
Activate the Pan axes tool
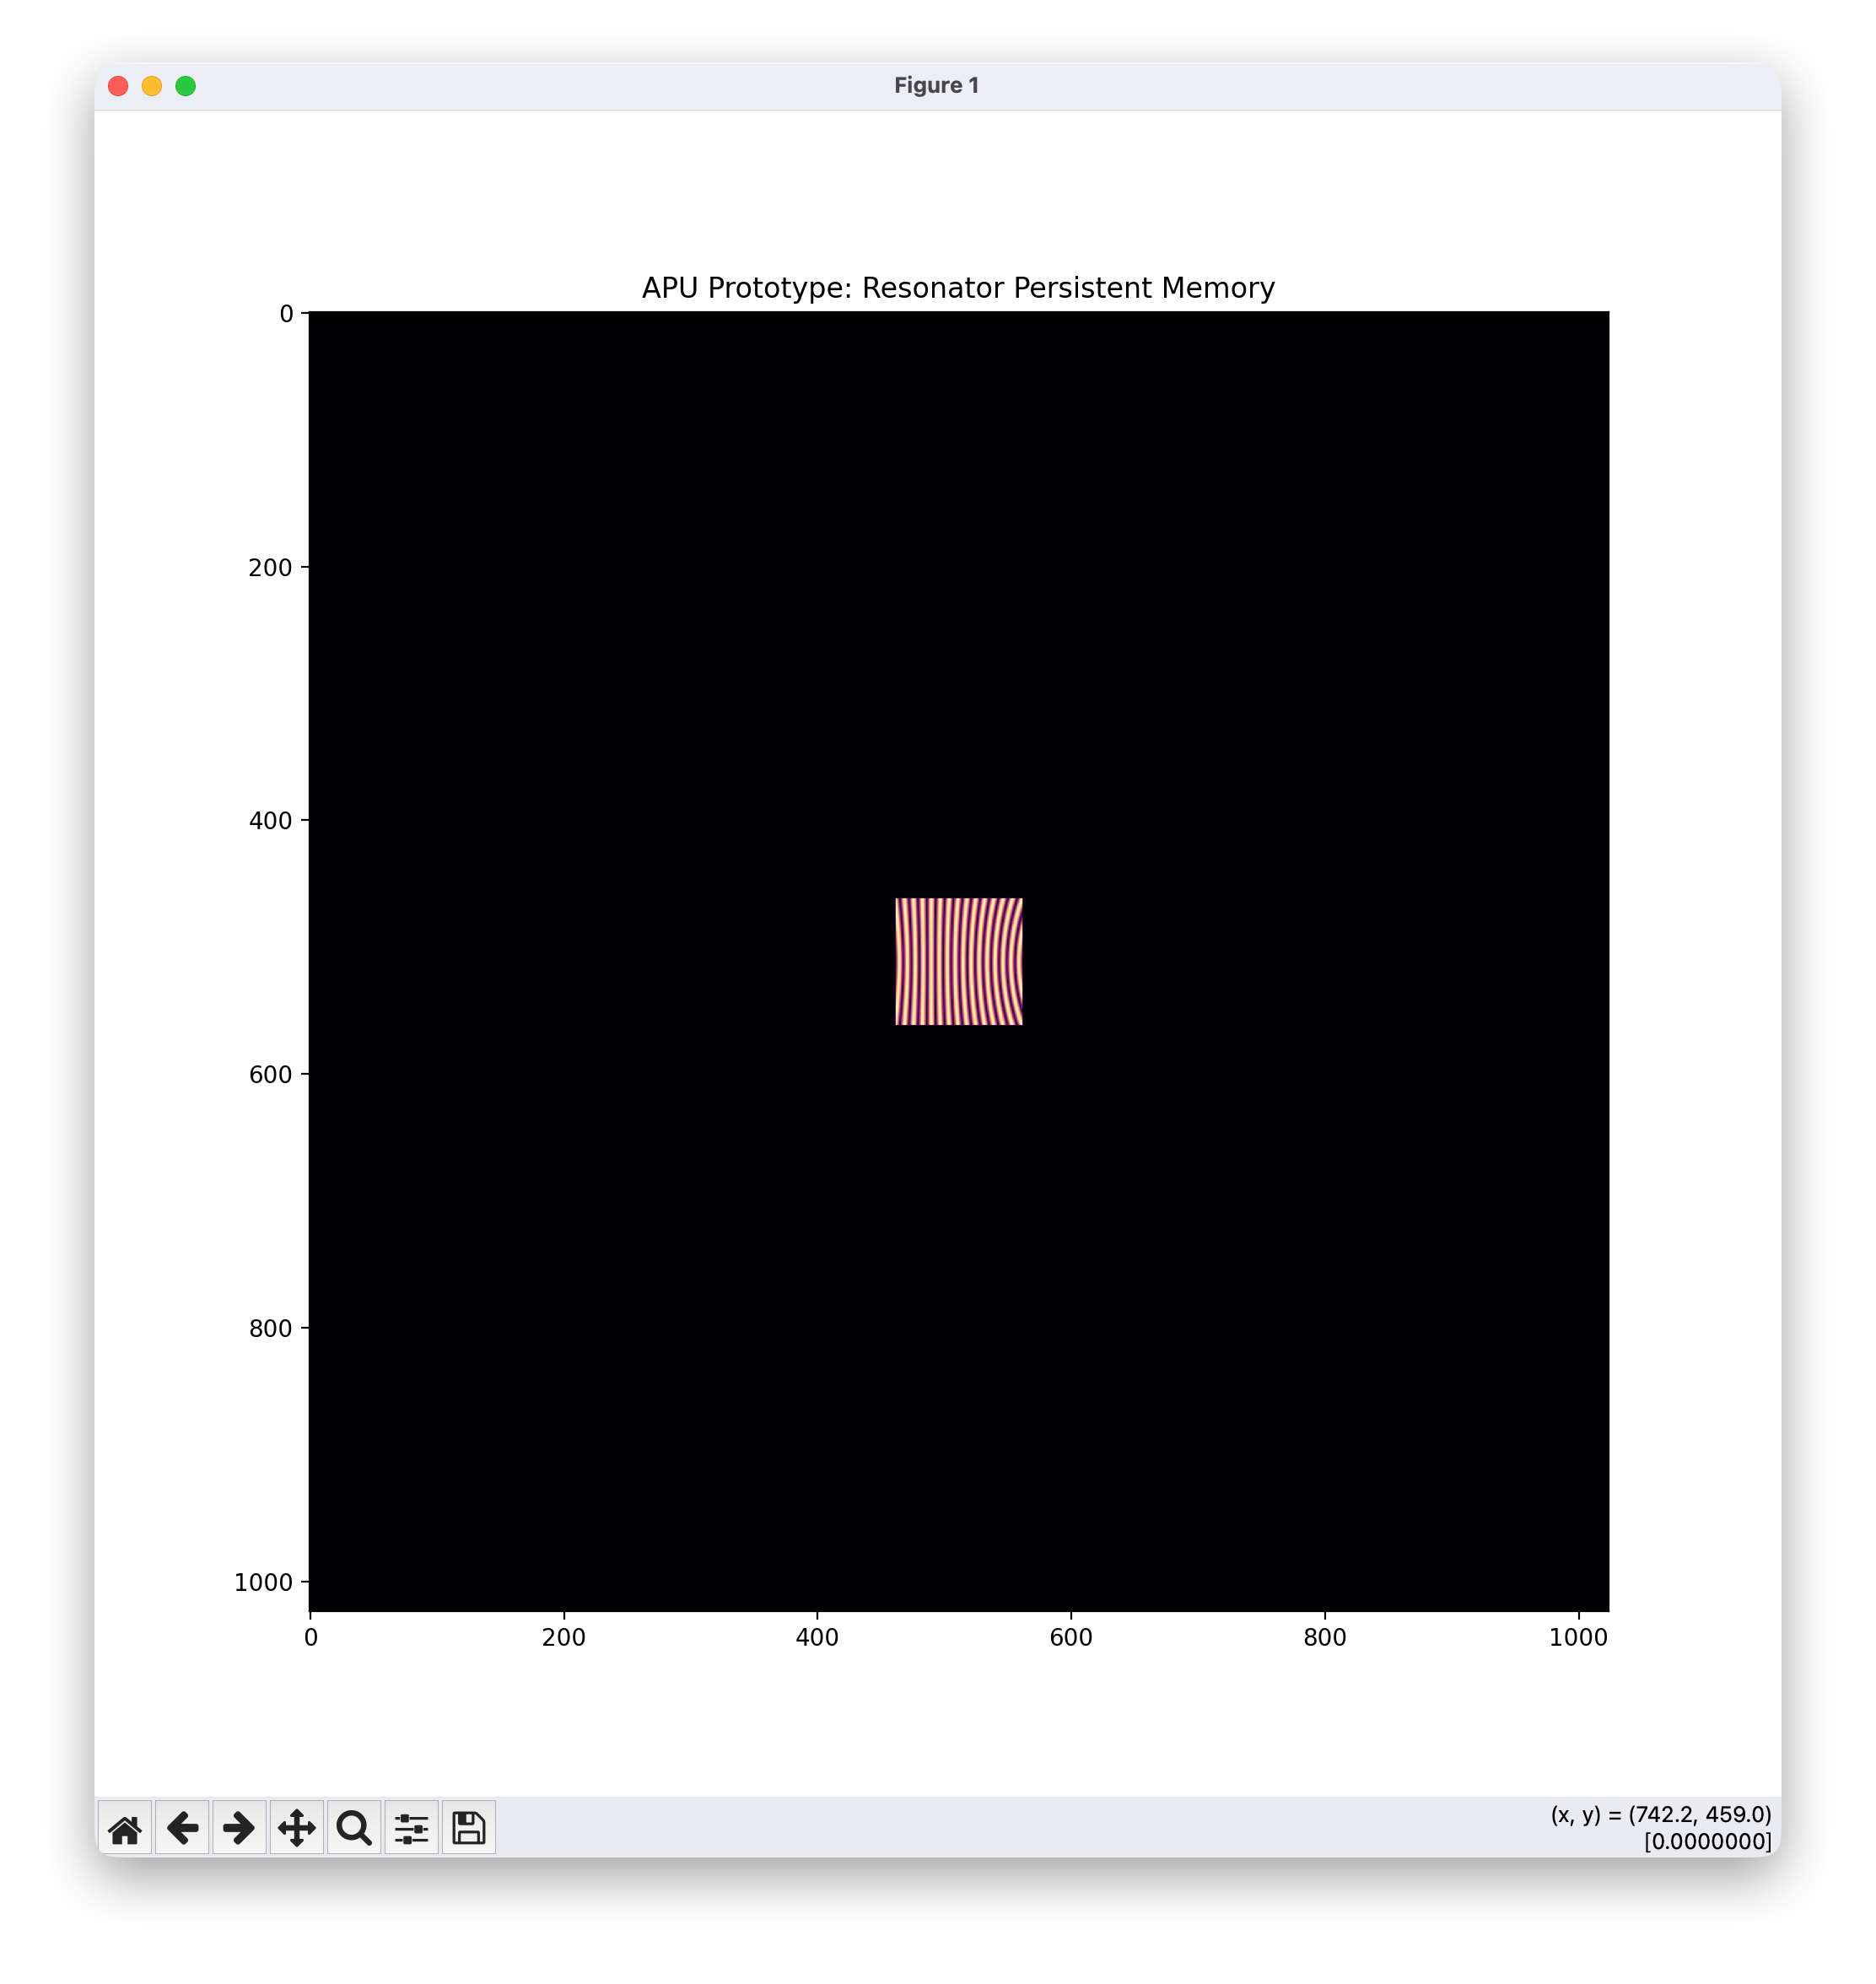(x=297, y=1829)
